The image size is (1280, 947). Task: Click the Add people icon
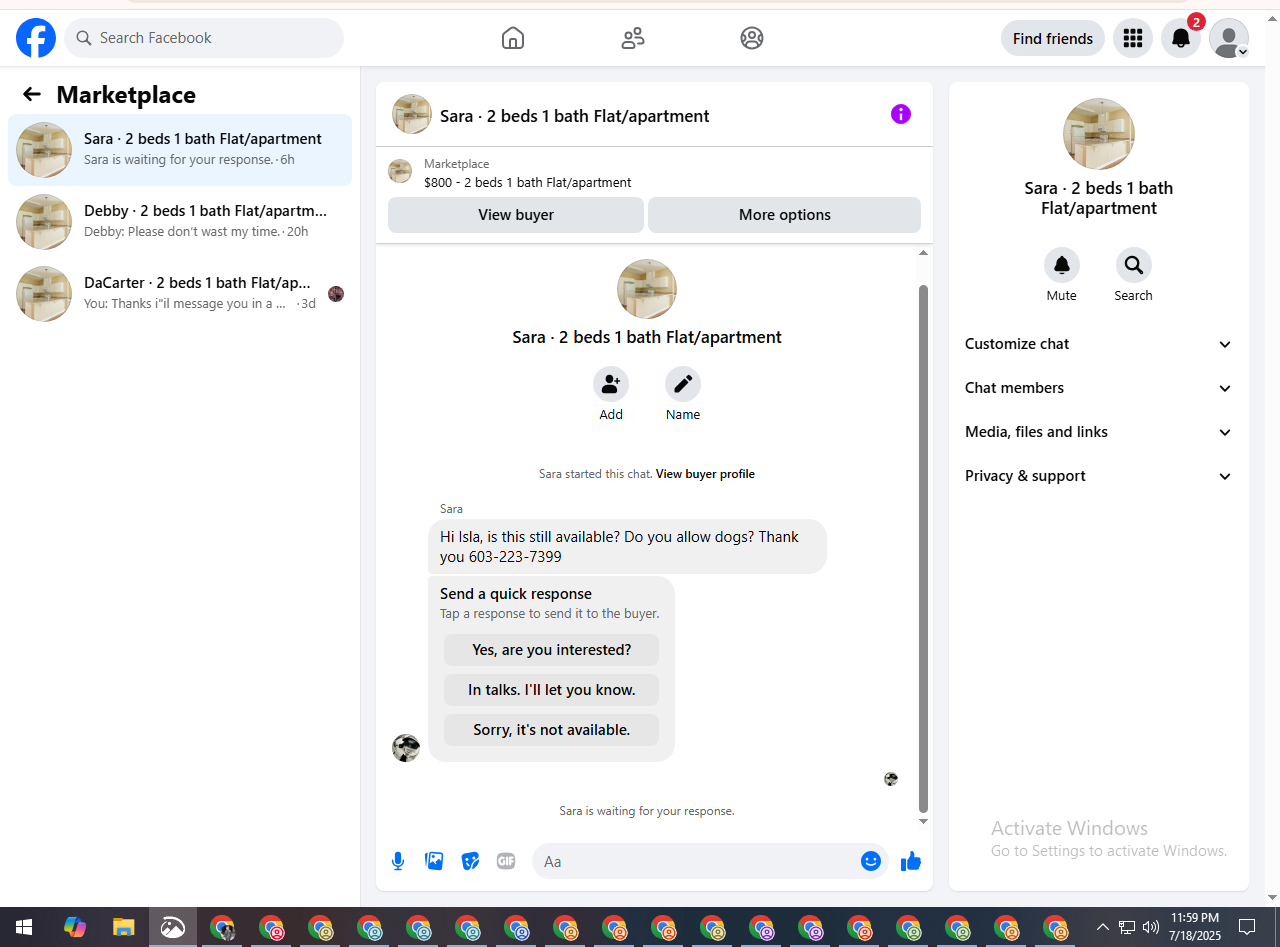coord(611,384)
